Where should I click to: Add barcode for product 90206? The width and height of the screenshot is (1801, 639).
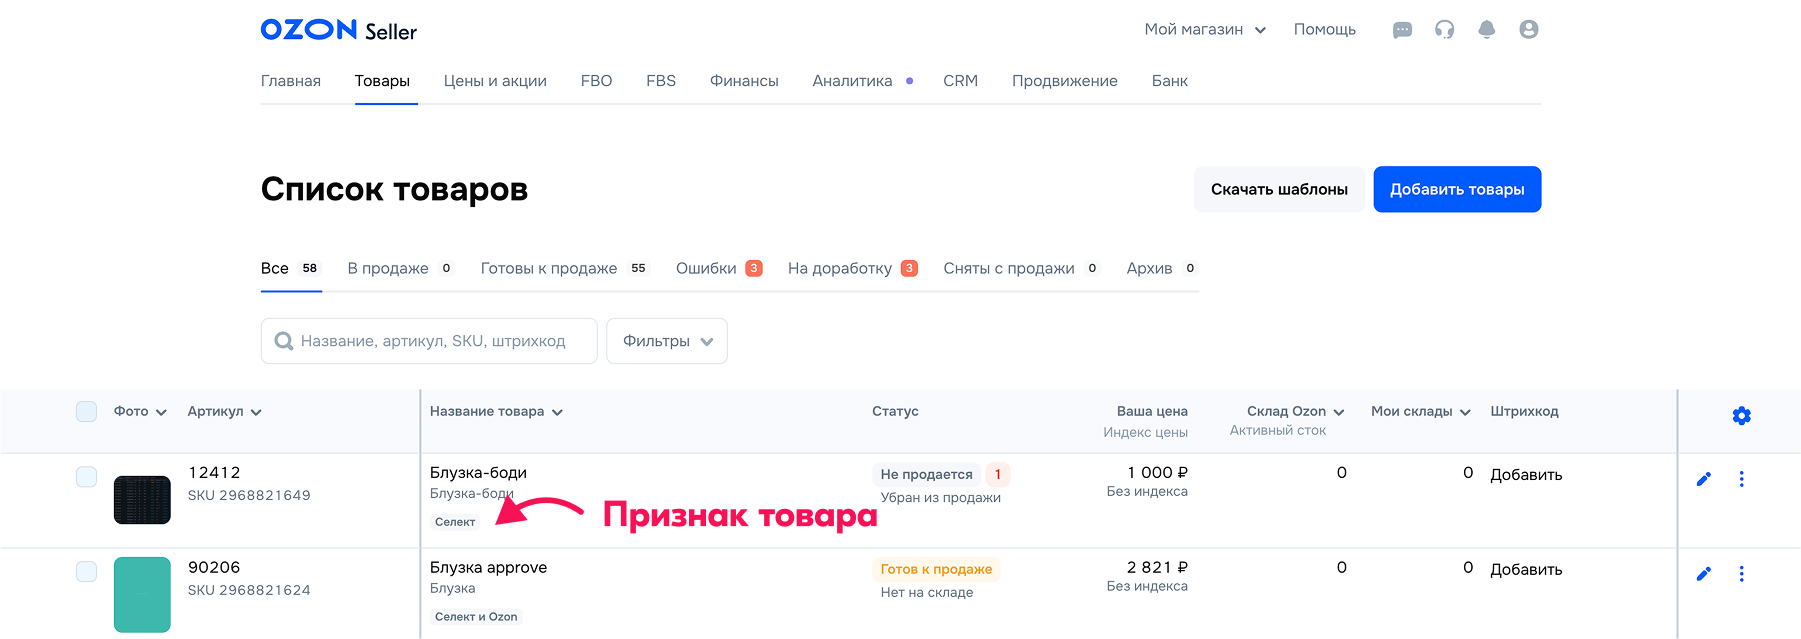click(x=1526, y=570)
